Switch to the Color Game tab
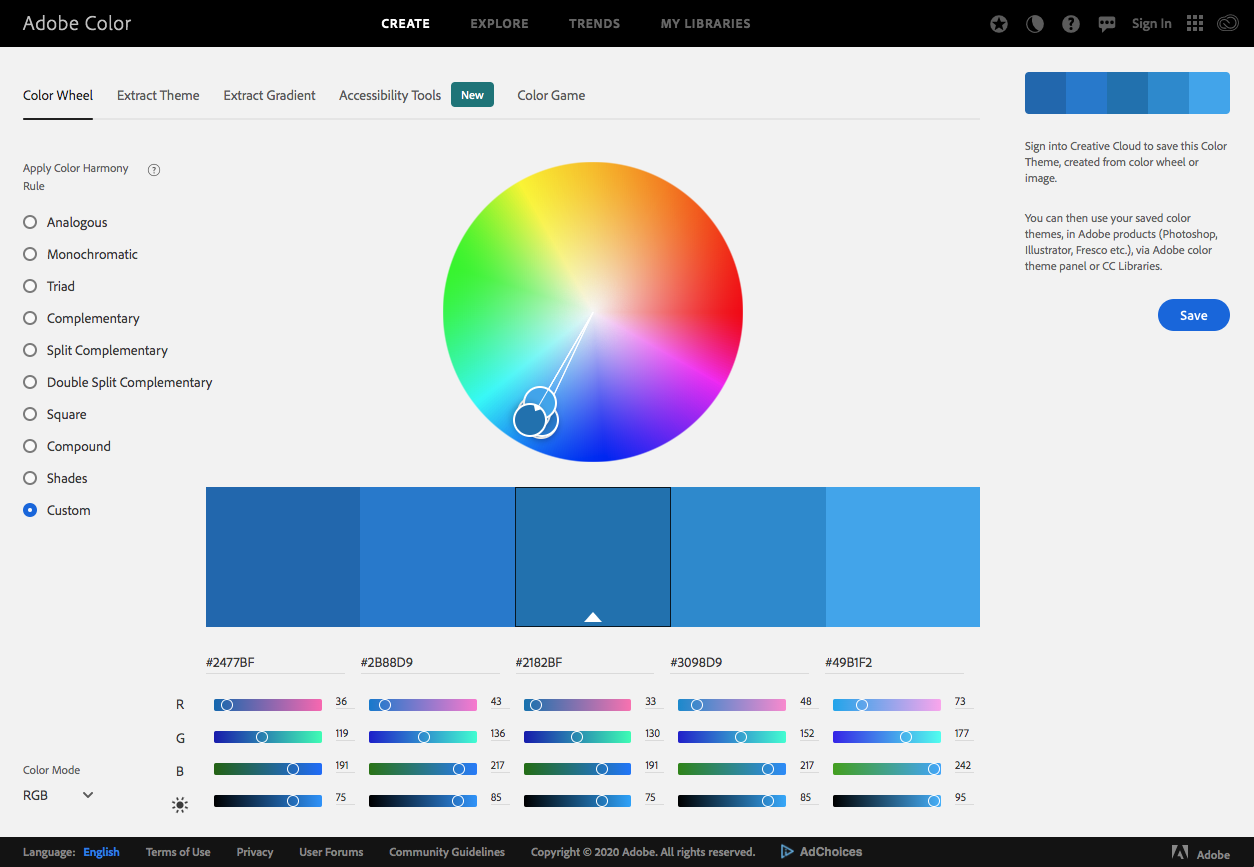 pos(551,95)
